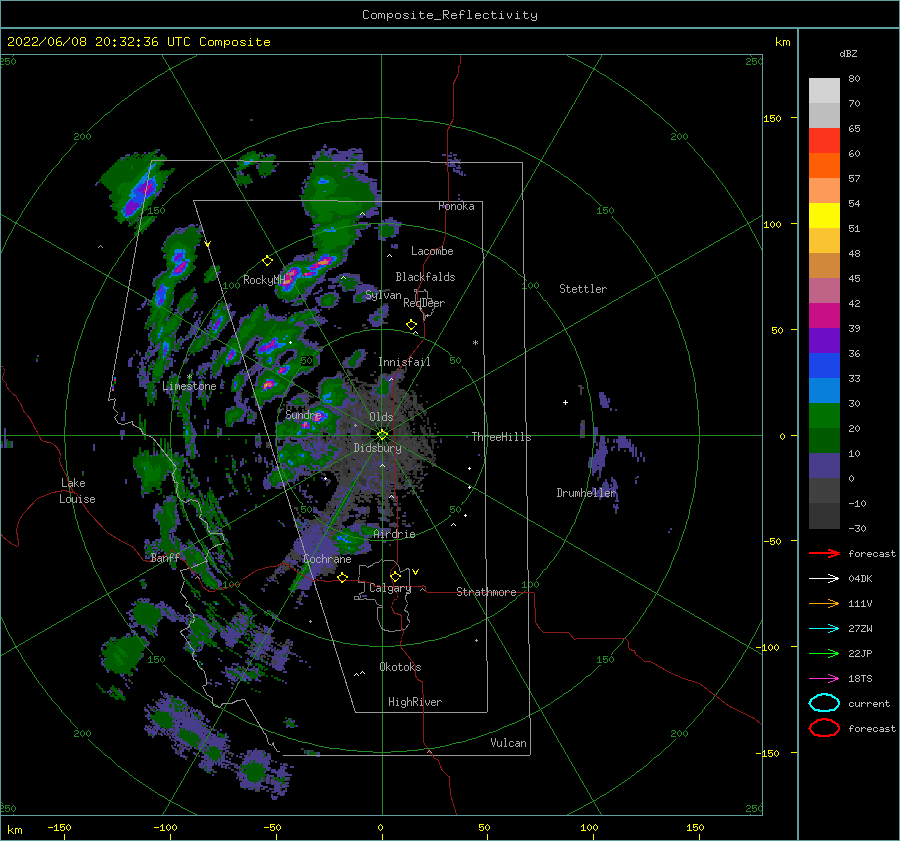Viewport: 900px width, 841px height.
Task: Click the Cochrane label
Action: point(327,559)
